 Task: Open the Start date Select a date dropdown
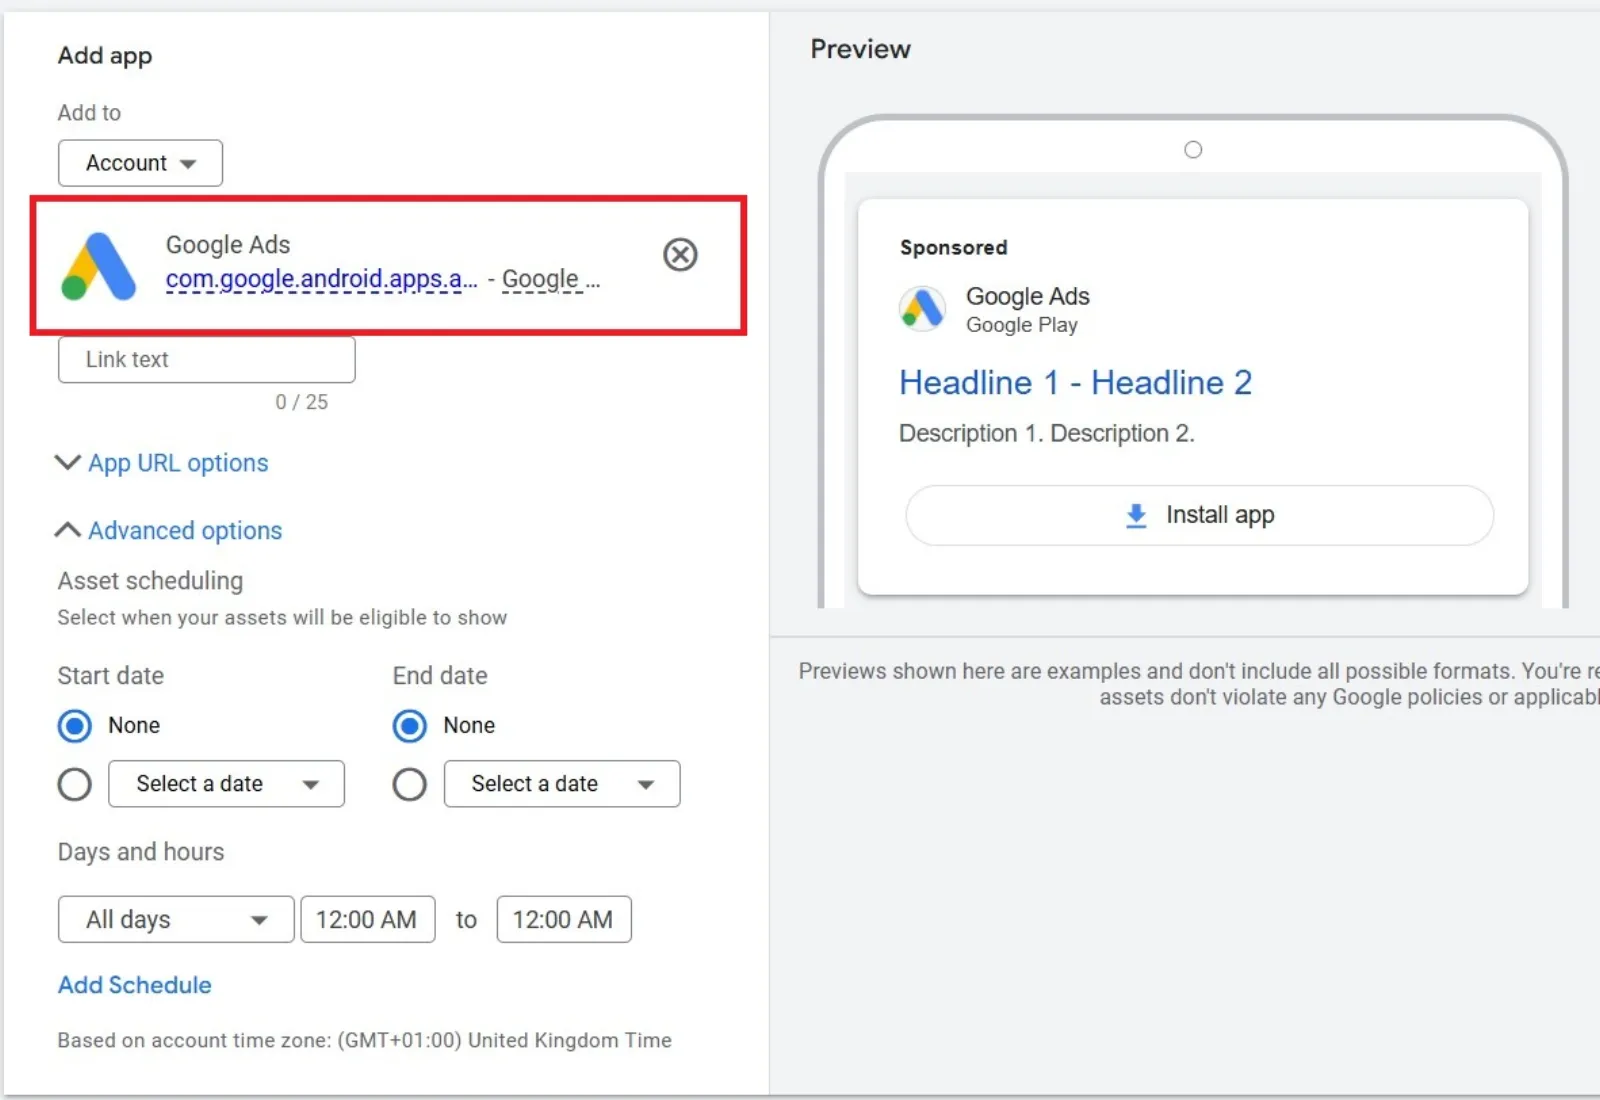(226, 784)
